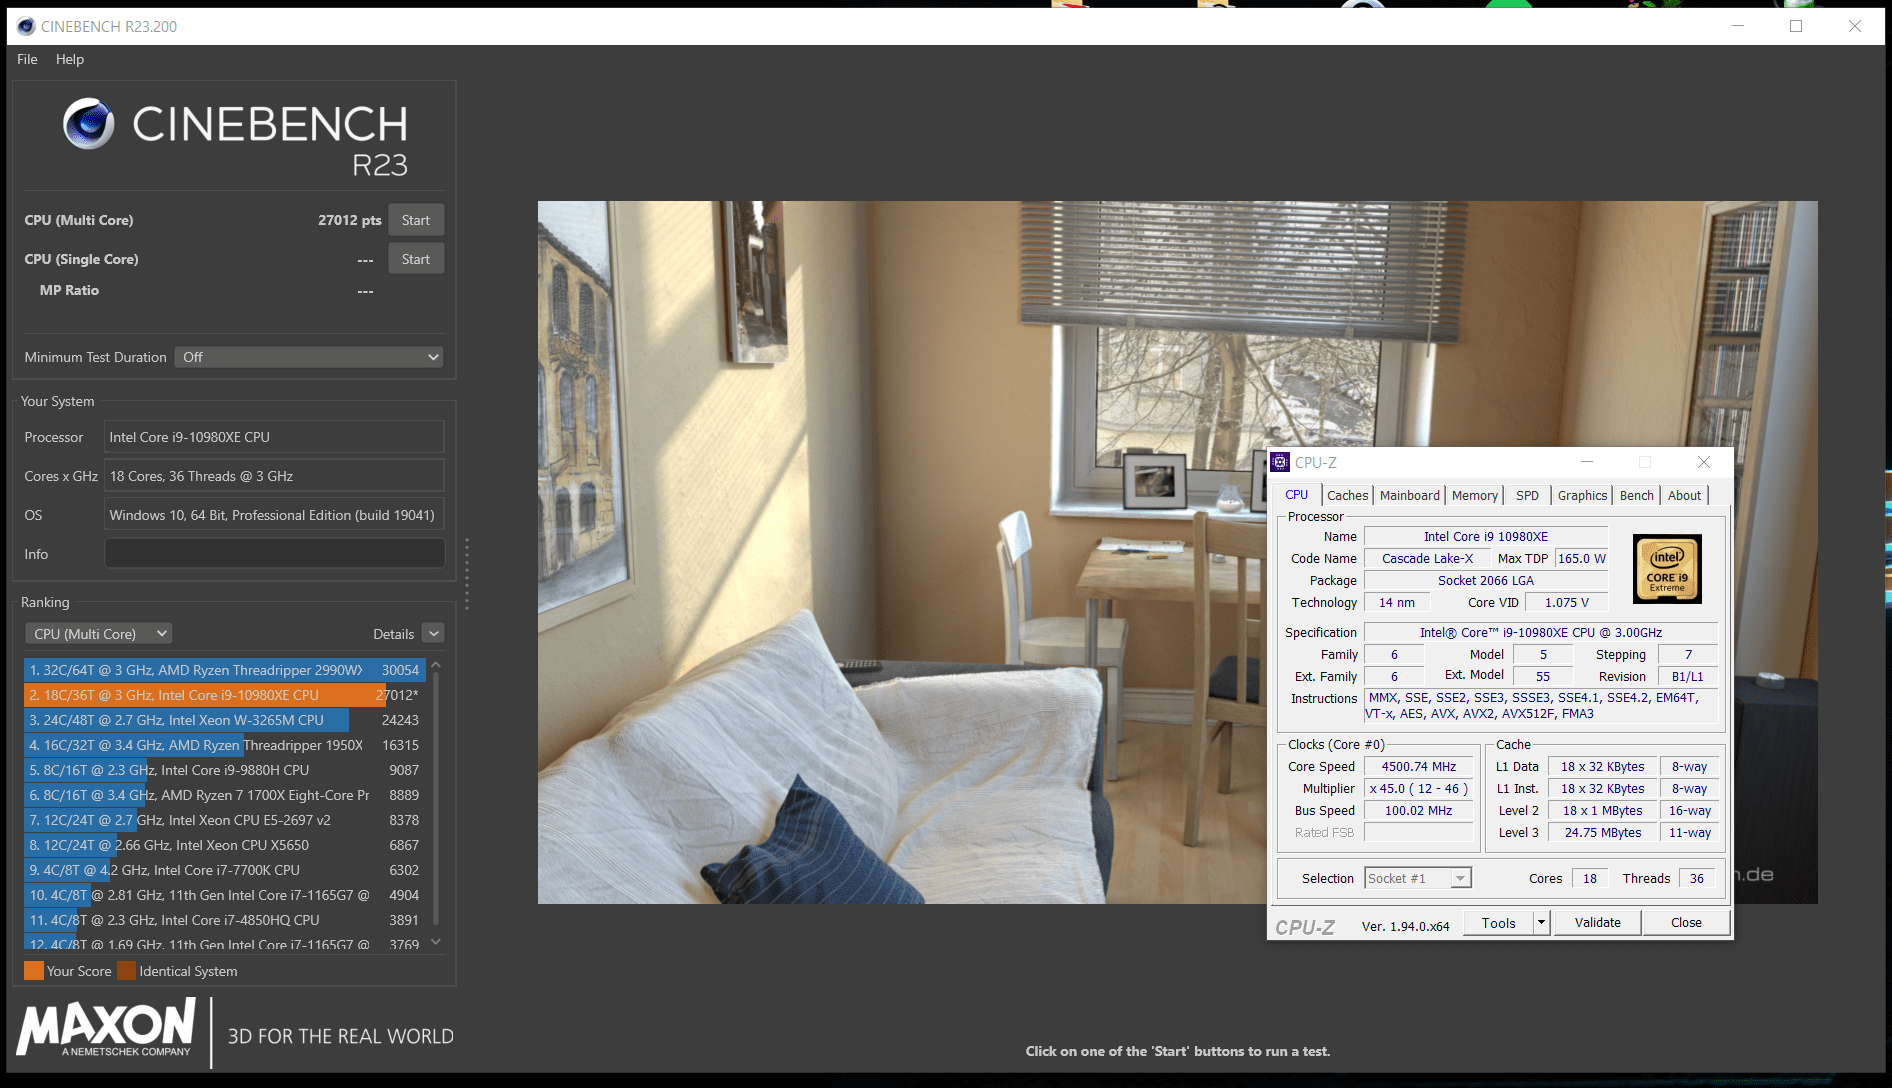Click the Info input field
This screenshot has width=1892, height=1088.
(x=274, y=553)
